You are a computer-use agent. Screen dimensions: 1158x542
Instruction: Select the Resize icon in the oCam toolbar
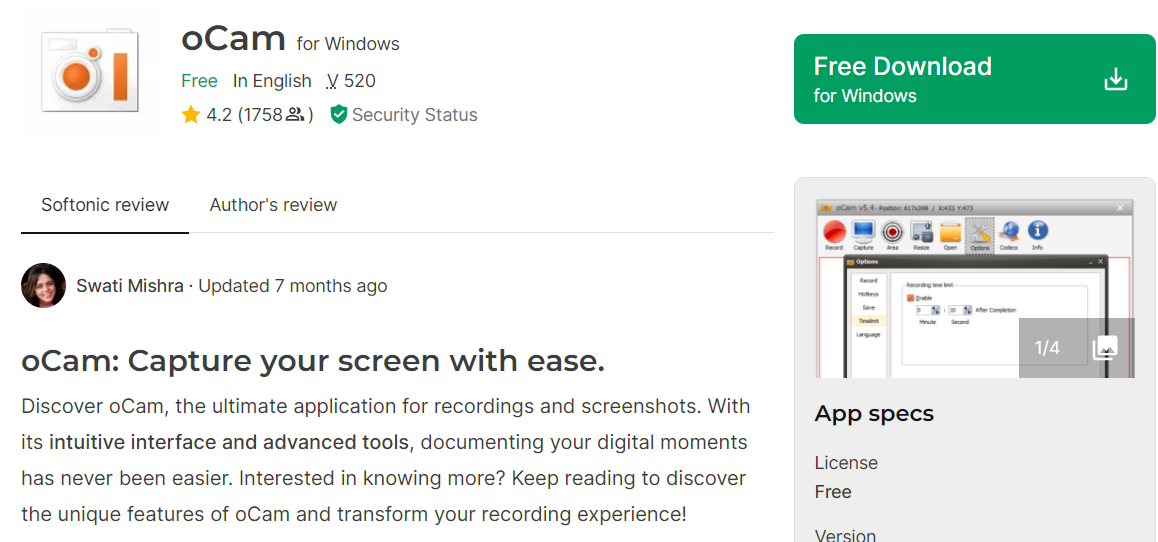(921, 232)
